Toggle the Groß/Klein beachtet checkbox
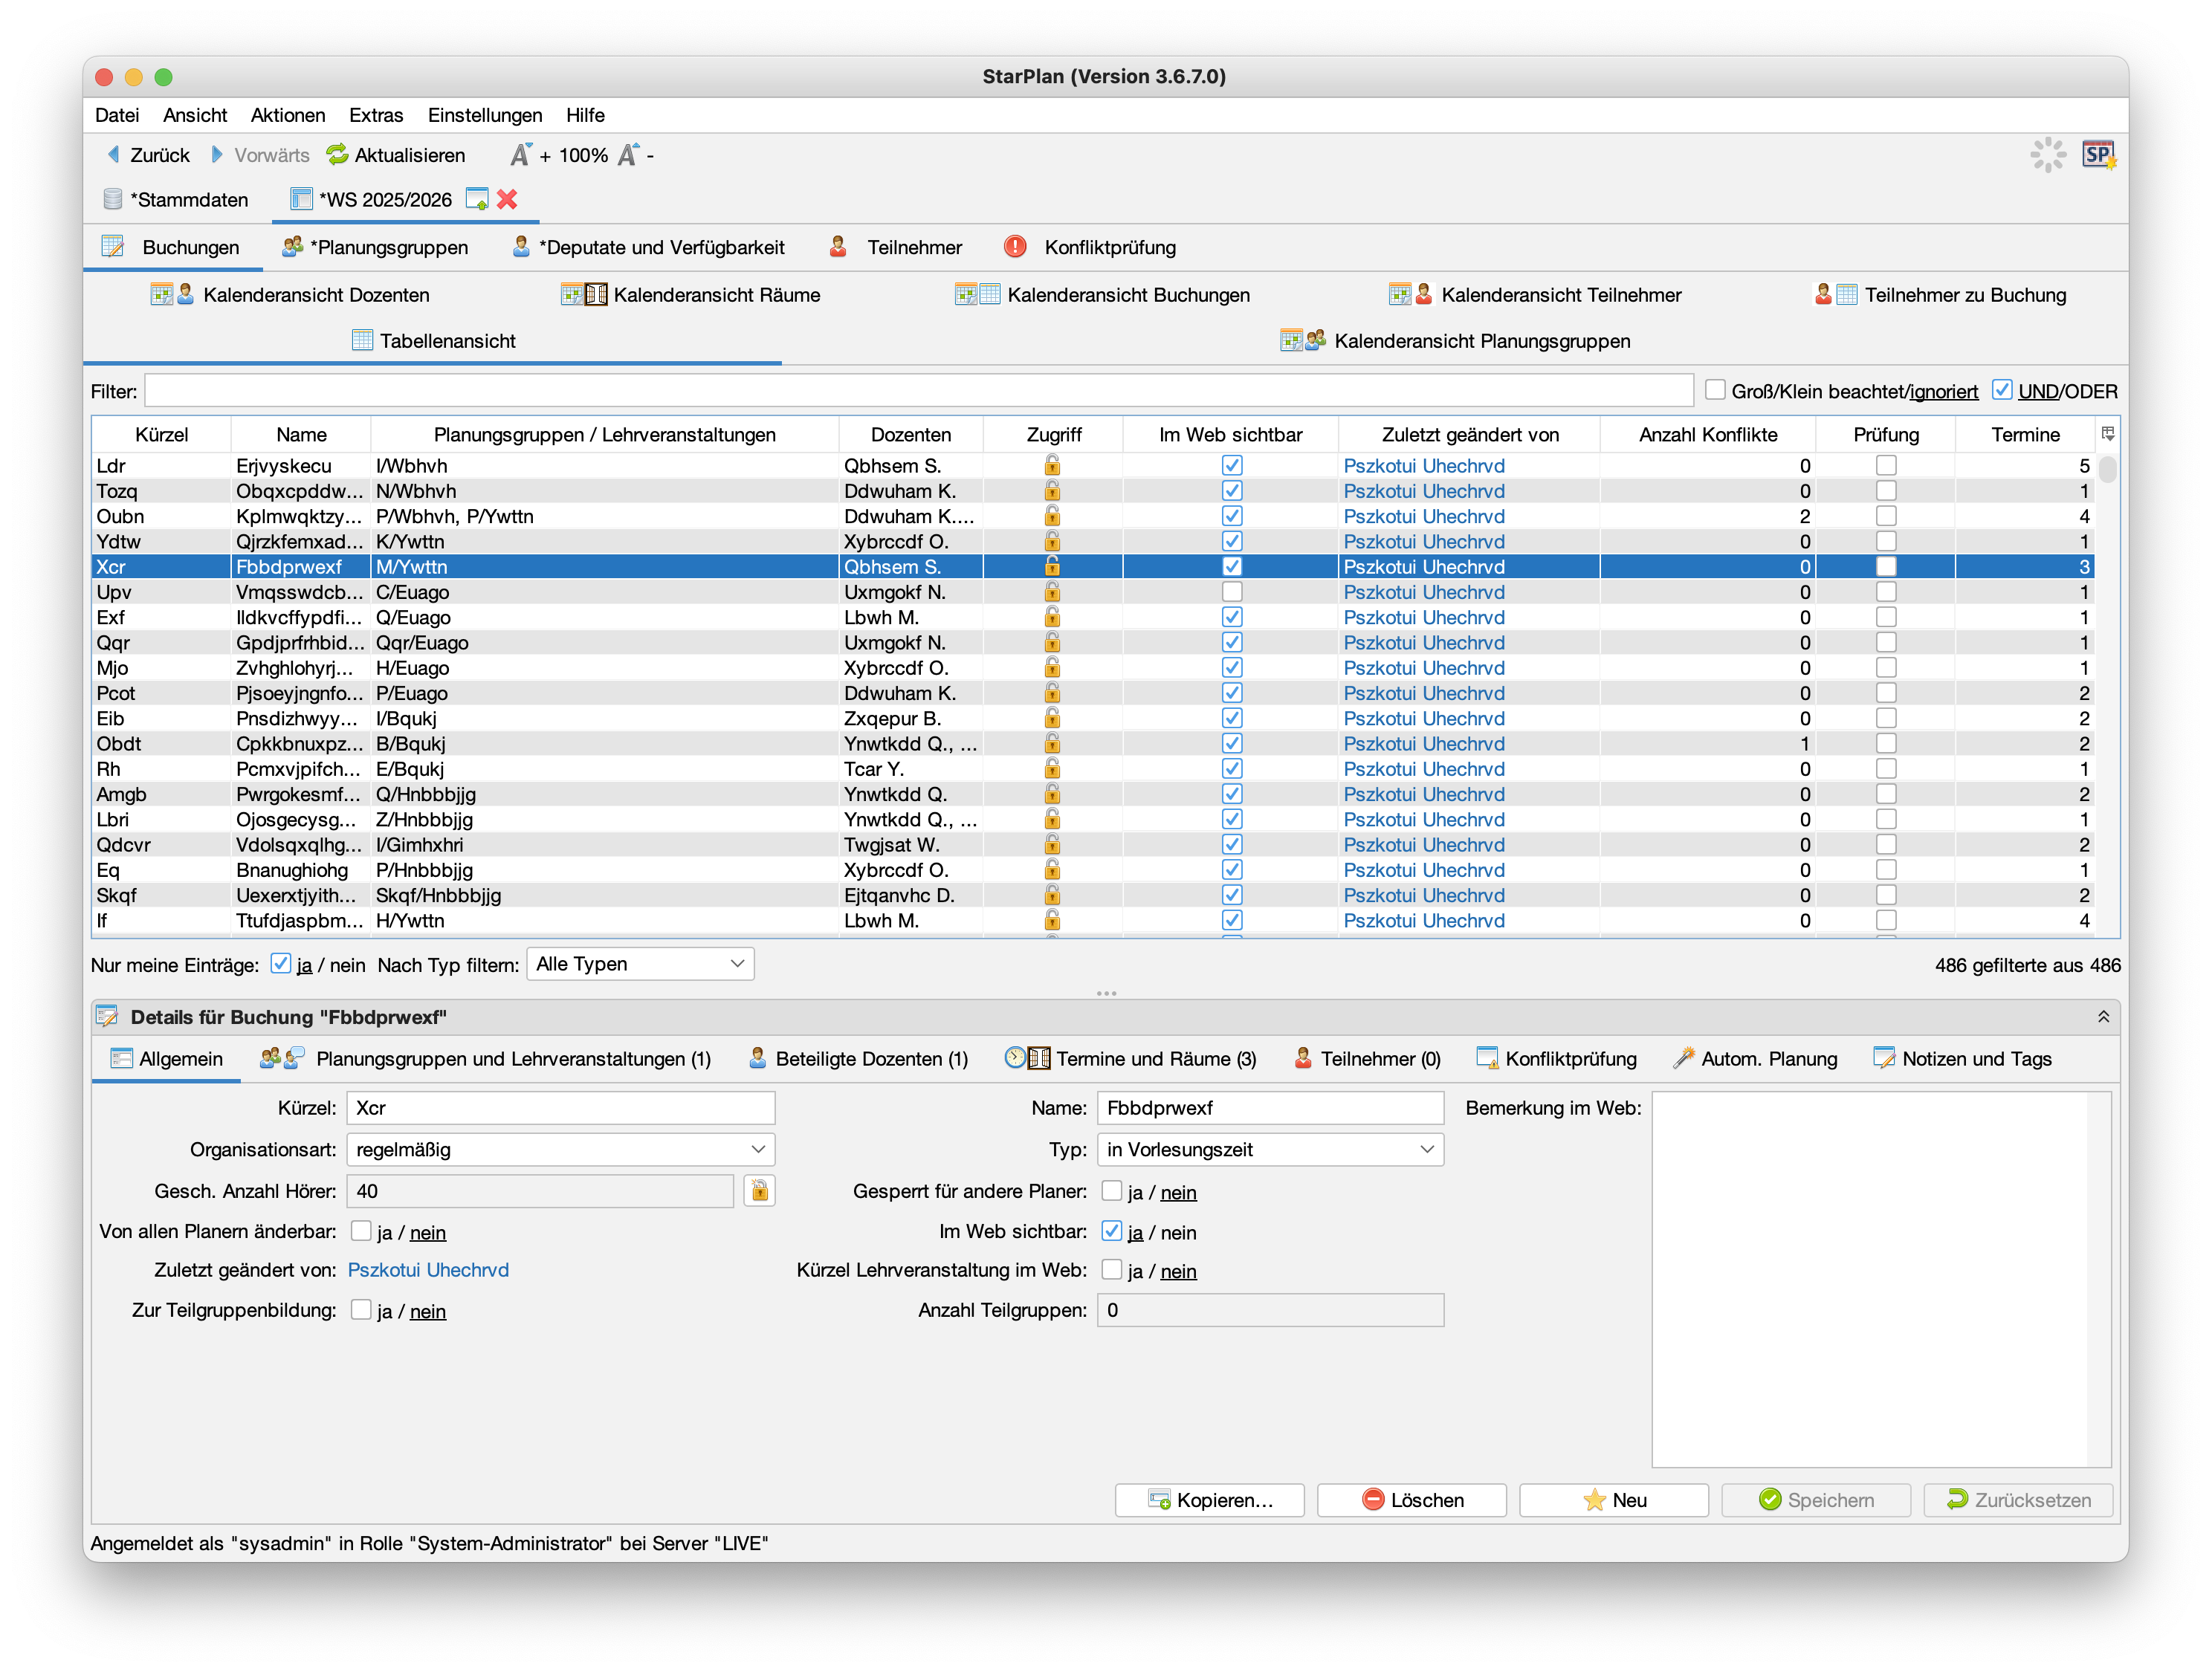Image resolution: width=2212 pixels, height=1672 pixels. point(1715,390)
